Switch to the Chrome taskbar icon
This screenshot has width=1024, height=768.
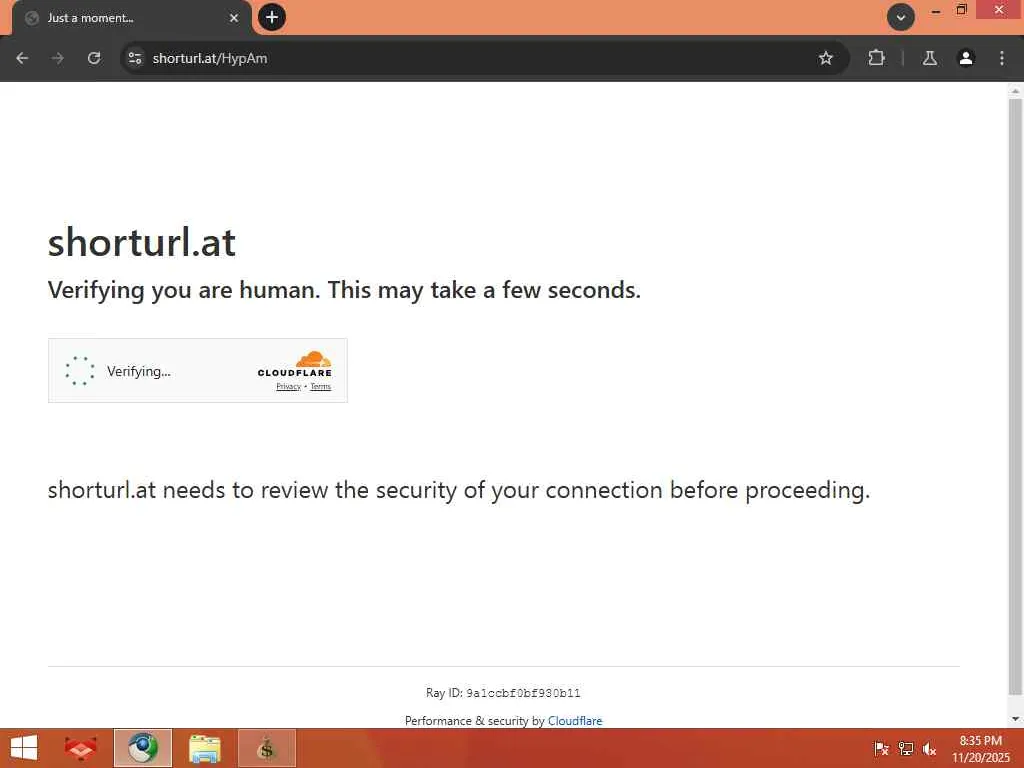(x=143, y=748)
